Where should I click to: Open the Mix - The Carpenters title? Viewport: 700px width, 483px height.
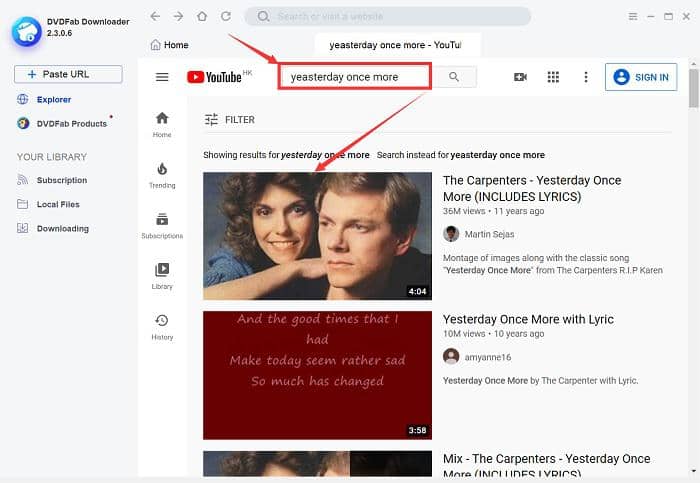546,465
